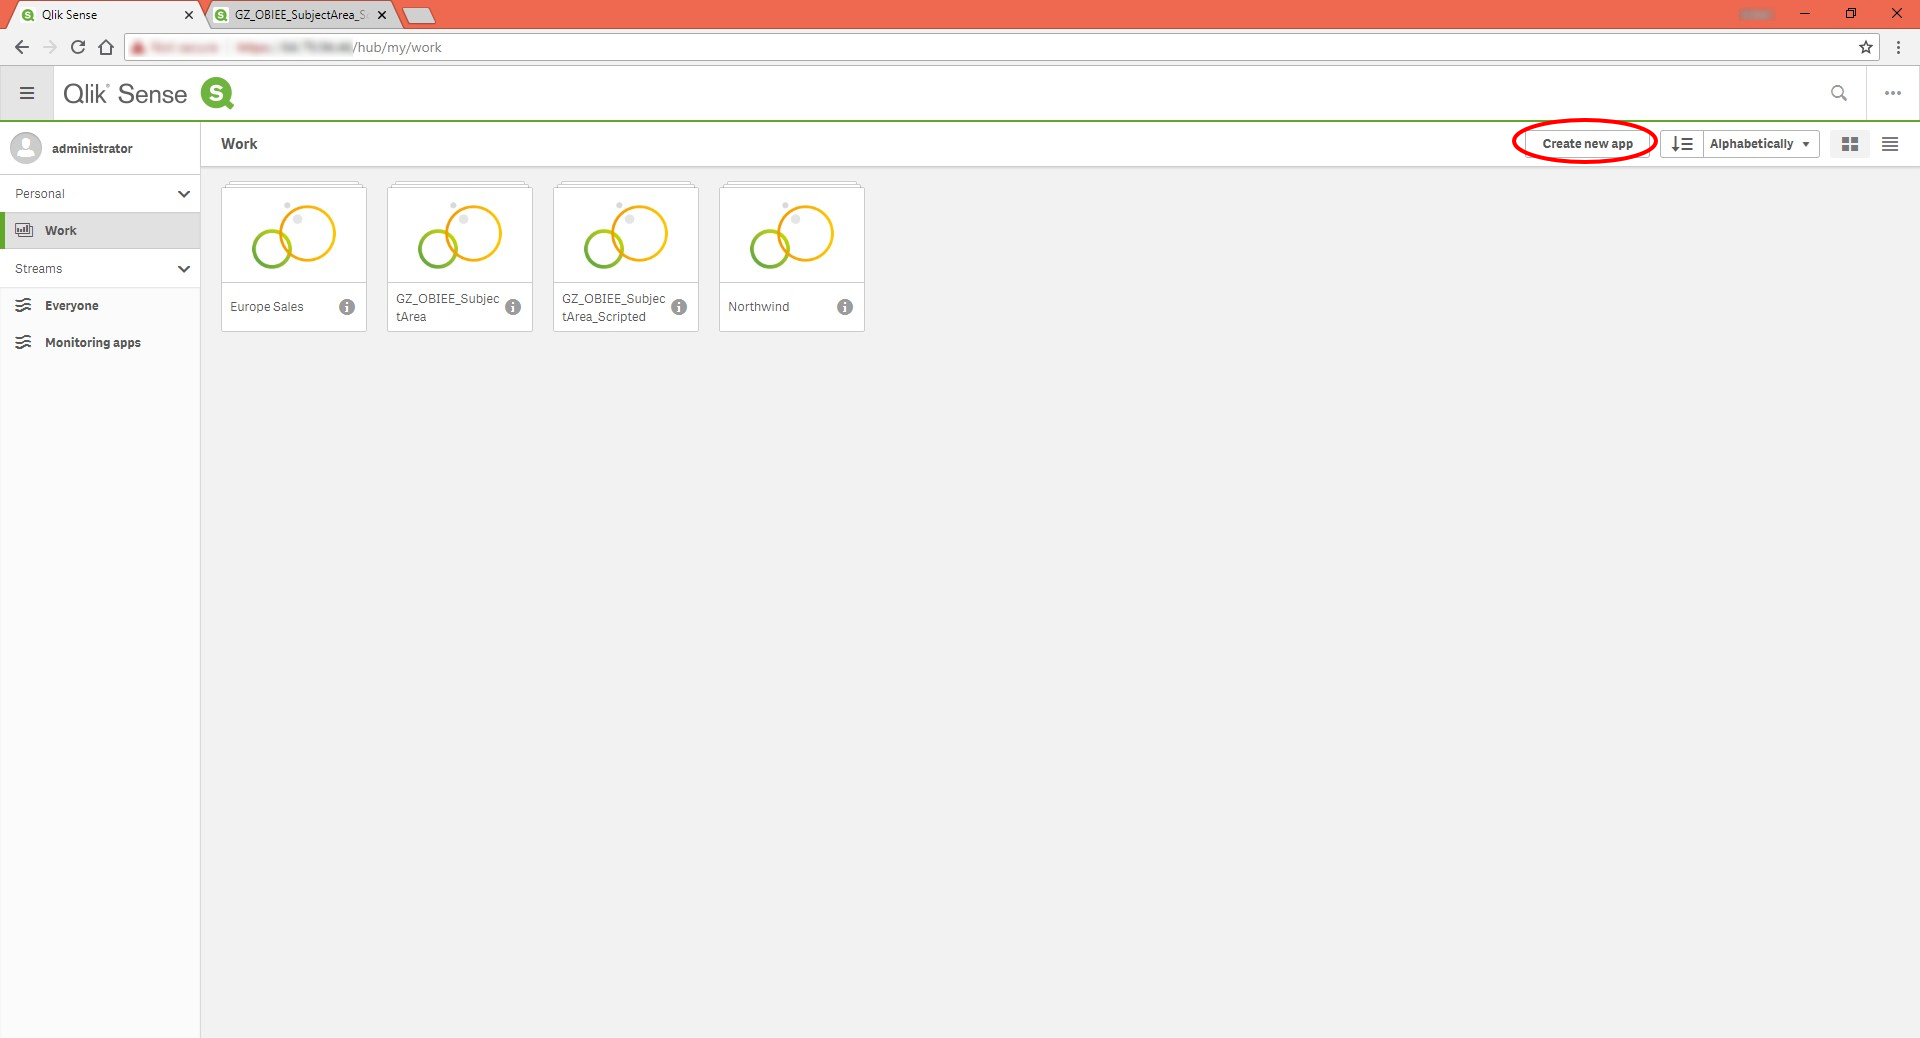This screenshot has width=1920, height=1038.
Task: Switch to the Qlik Sense browser tab
Action: pyautogui.click(x=105, y=15)
